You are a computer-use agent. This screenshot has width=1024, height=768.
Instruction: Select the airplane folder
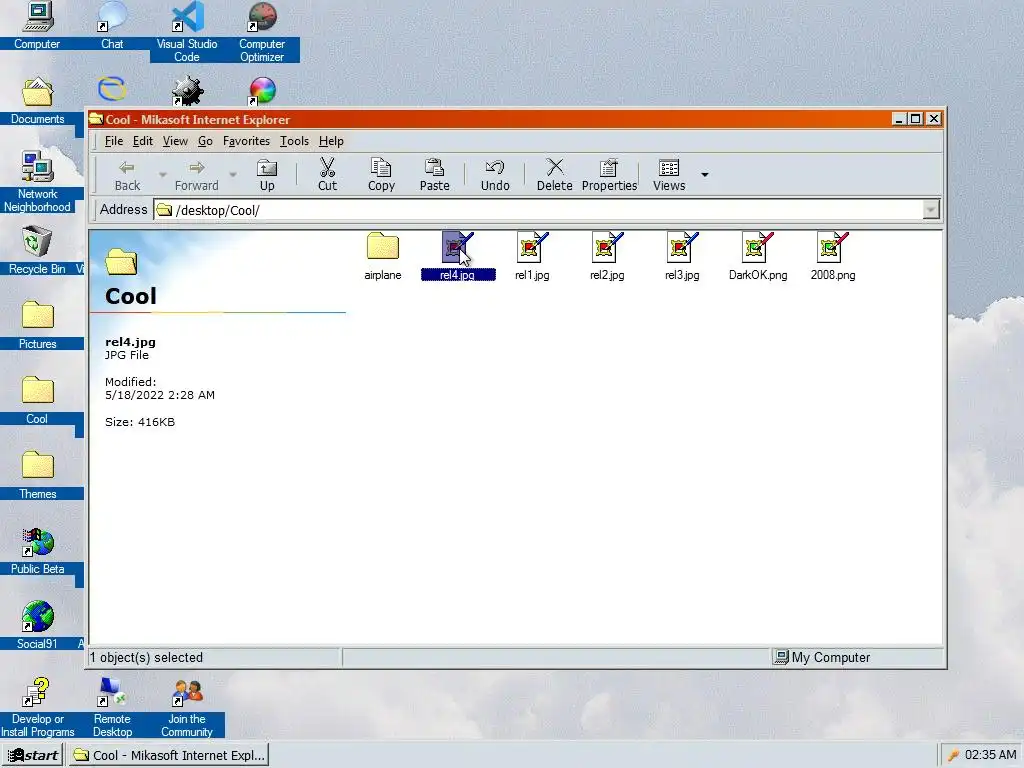coord(383,257)
